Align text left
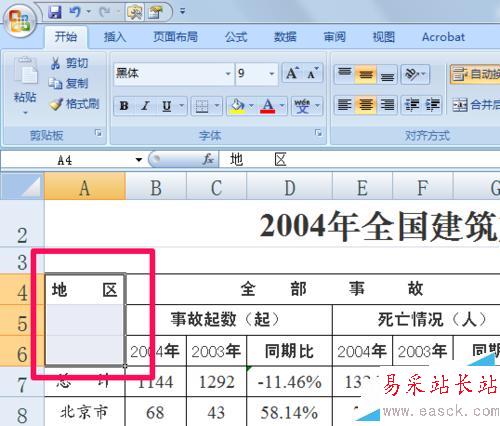This screenshot has height=426, width=500. point(344,105)
